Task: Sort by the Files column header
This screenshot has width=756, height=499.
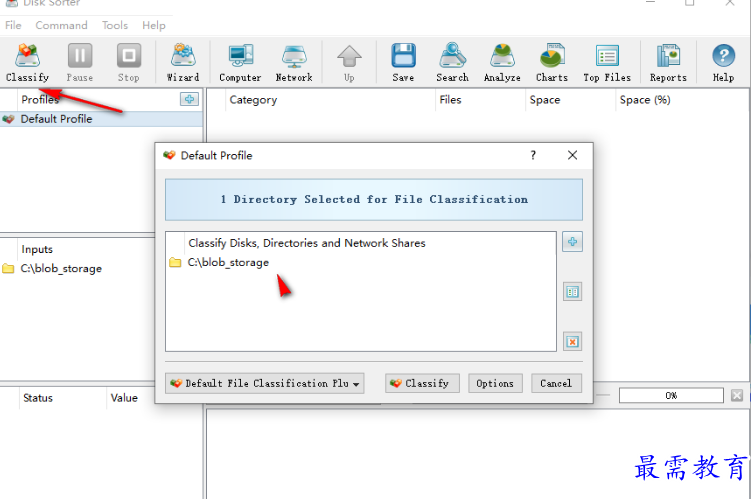Action: click(x=480, y=100)
